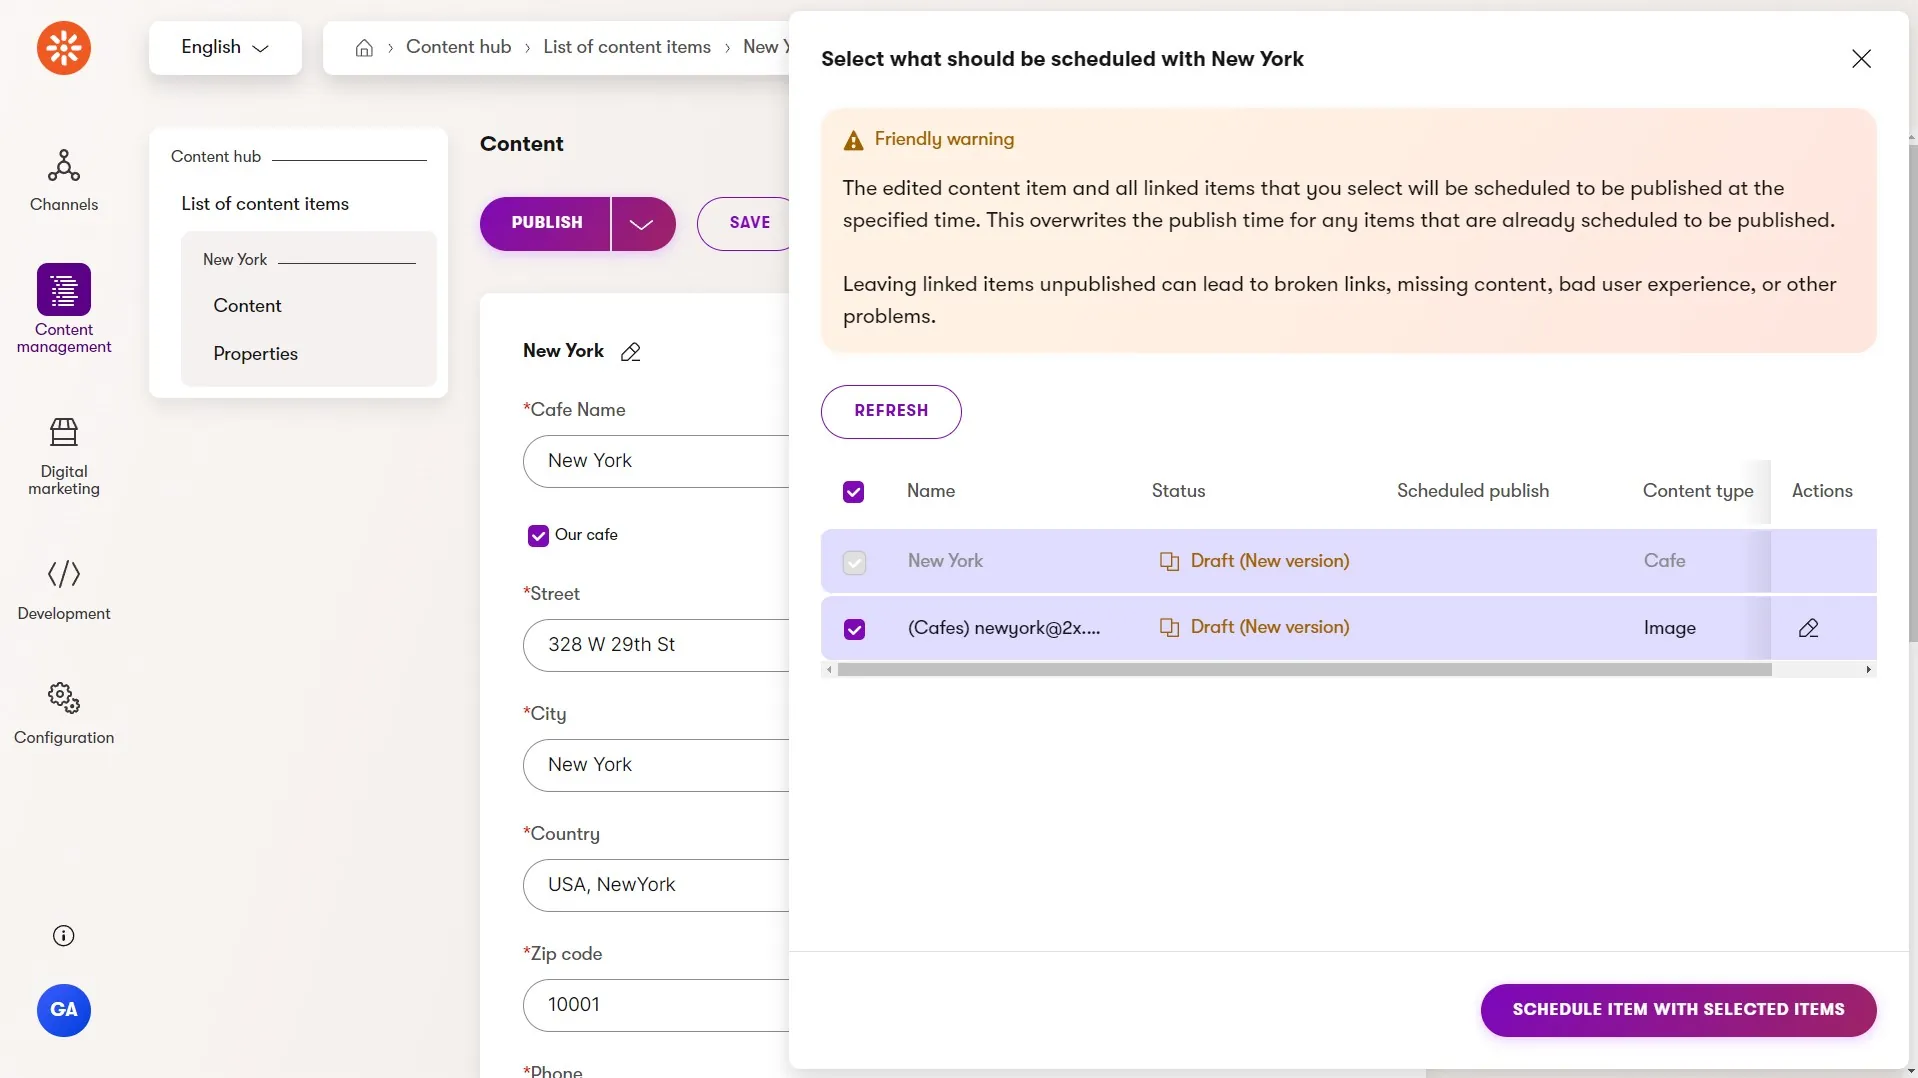Click the pencil icon beside New York title
Viewport: 1918px width, 1078px height.
pyautogui.click(x=630, y=352)
